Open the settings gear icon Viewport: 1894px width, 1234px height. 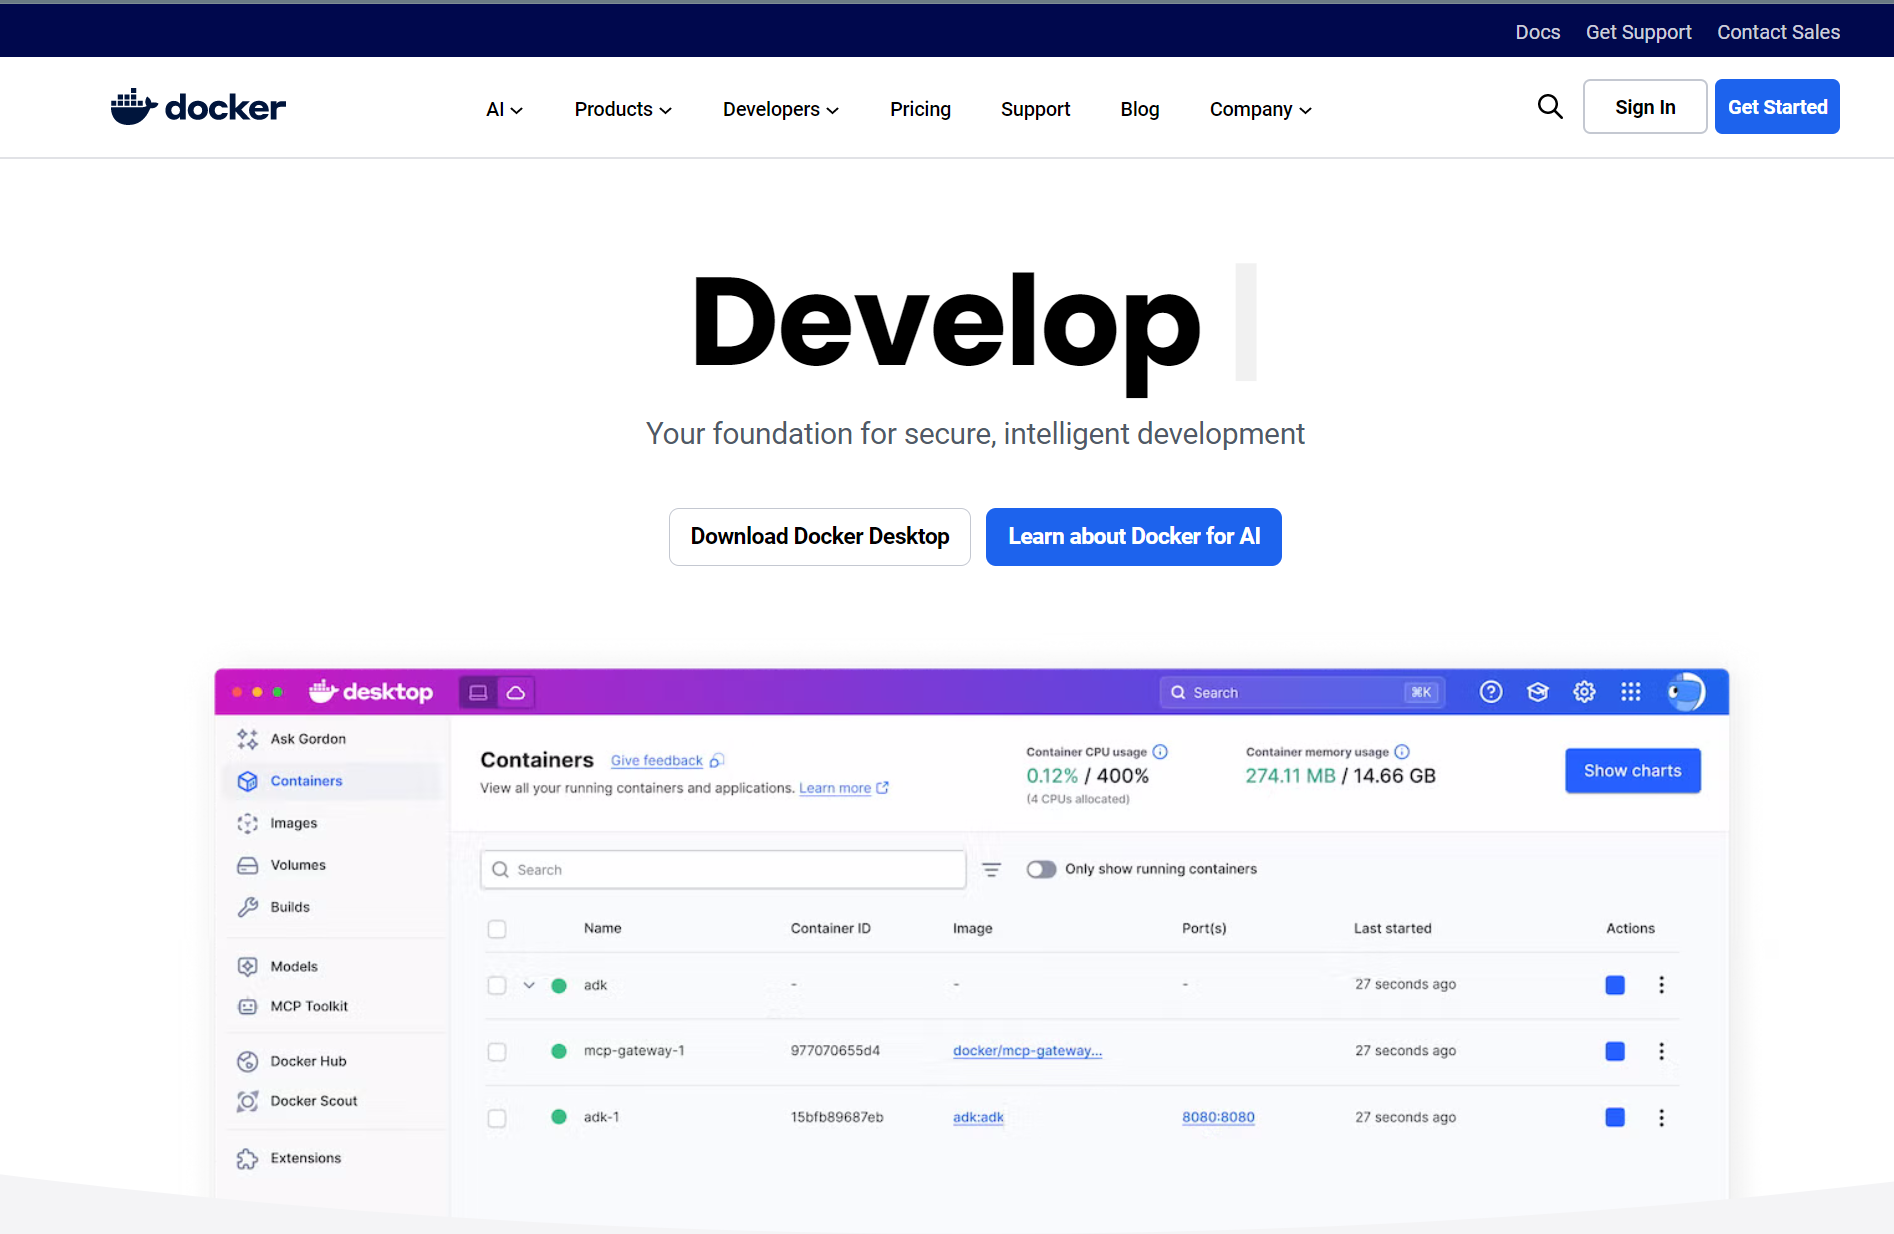1584,692
